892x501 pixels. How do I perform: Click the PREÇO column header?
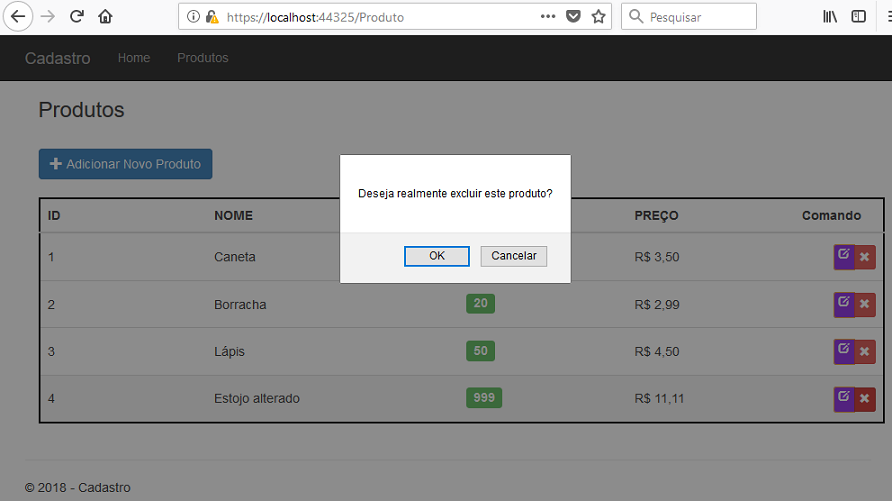(656, 216)
